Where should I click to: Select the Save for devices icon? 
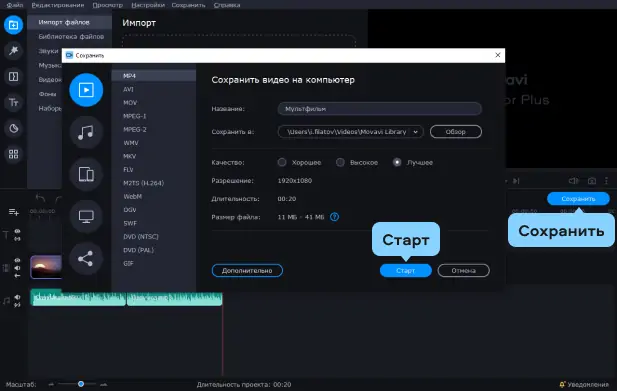pyautogui.click(x=86, y=174)
